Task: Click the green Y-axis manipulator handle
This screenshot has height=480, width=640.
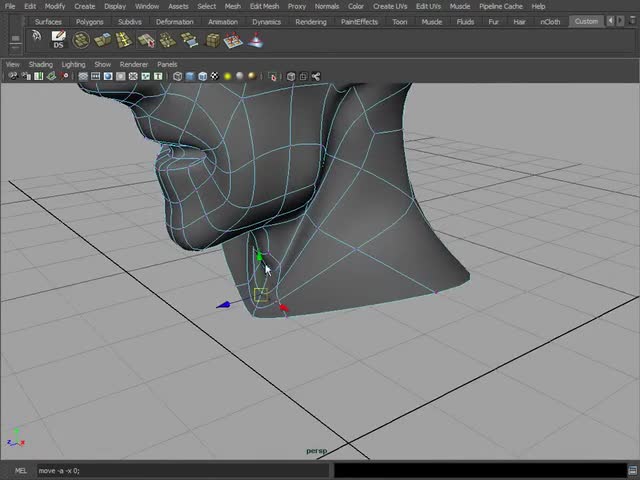Action: [x=259, y=257]
